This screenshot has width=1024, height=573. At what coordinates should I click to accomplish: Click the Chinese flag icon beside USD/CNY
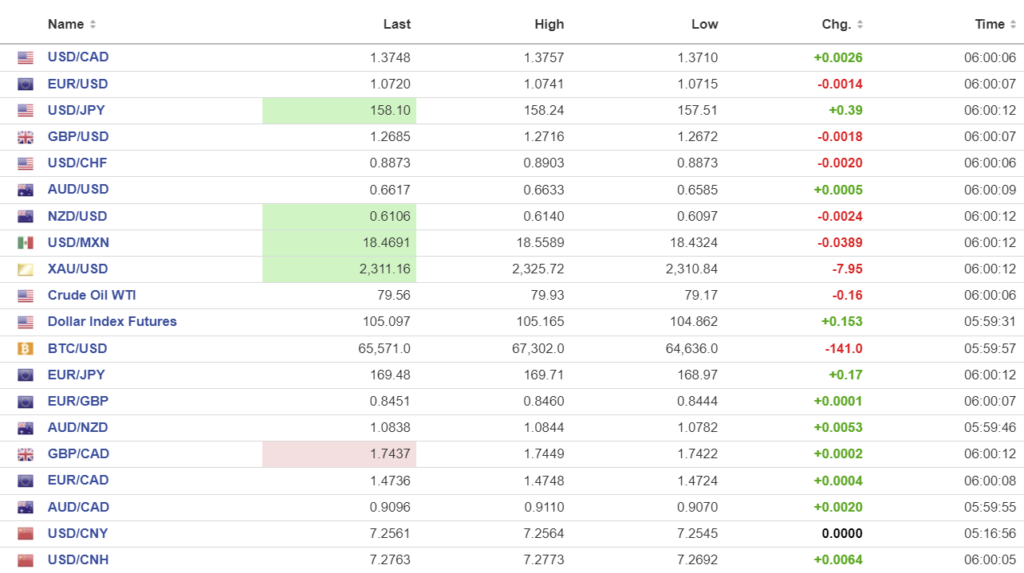click(x=26, y=534)
